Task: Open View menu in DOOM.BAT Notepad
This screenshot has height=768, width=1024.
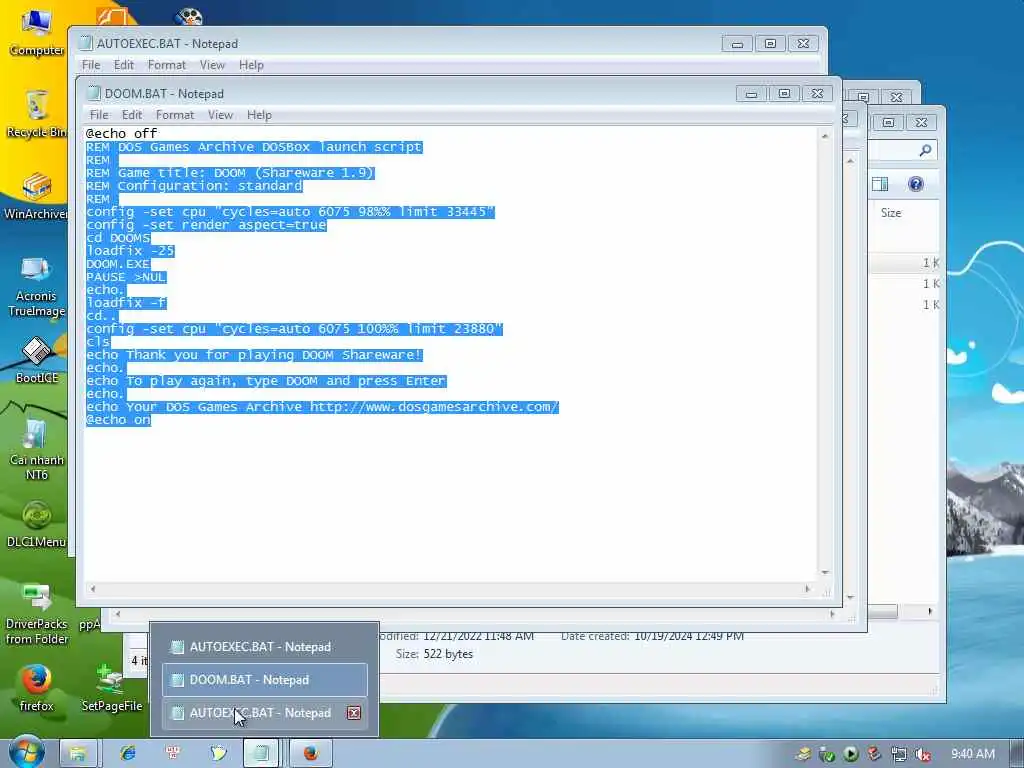Action: pyautogui.click(x=220, y=115)
